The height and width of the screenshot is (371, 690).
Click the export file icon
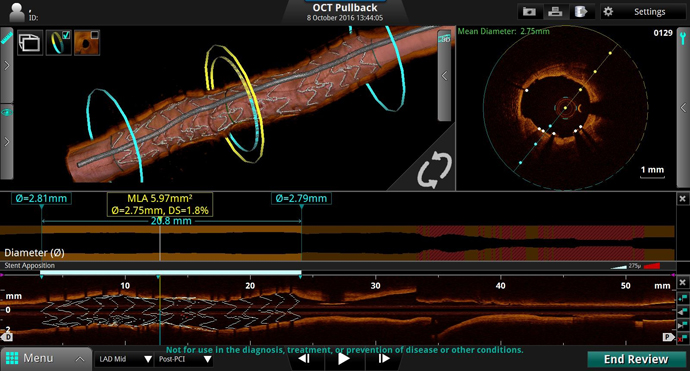tap(581, 12)
